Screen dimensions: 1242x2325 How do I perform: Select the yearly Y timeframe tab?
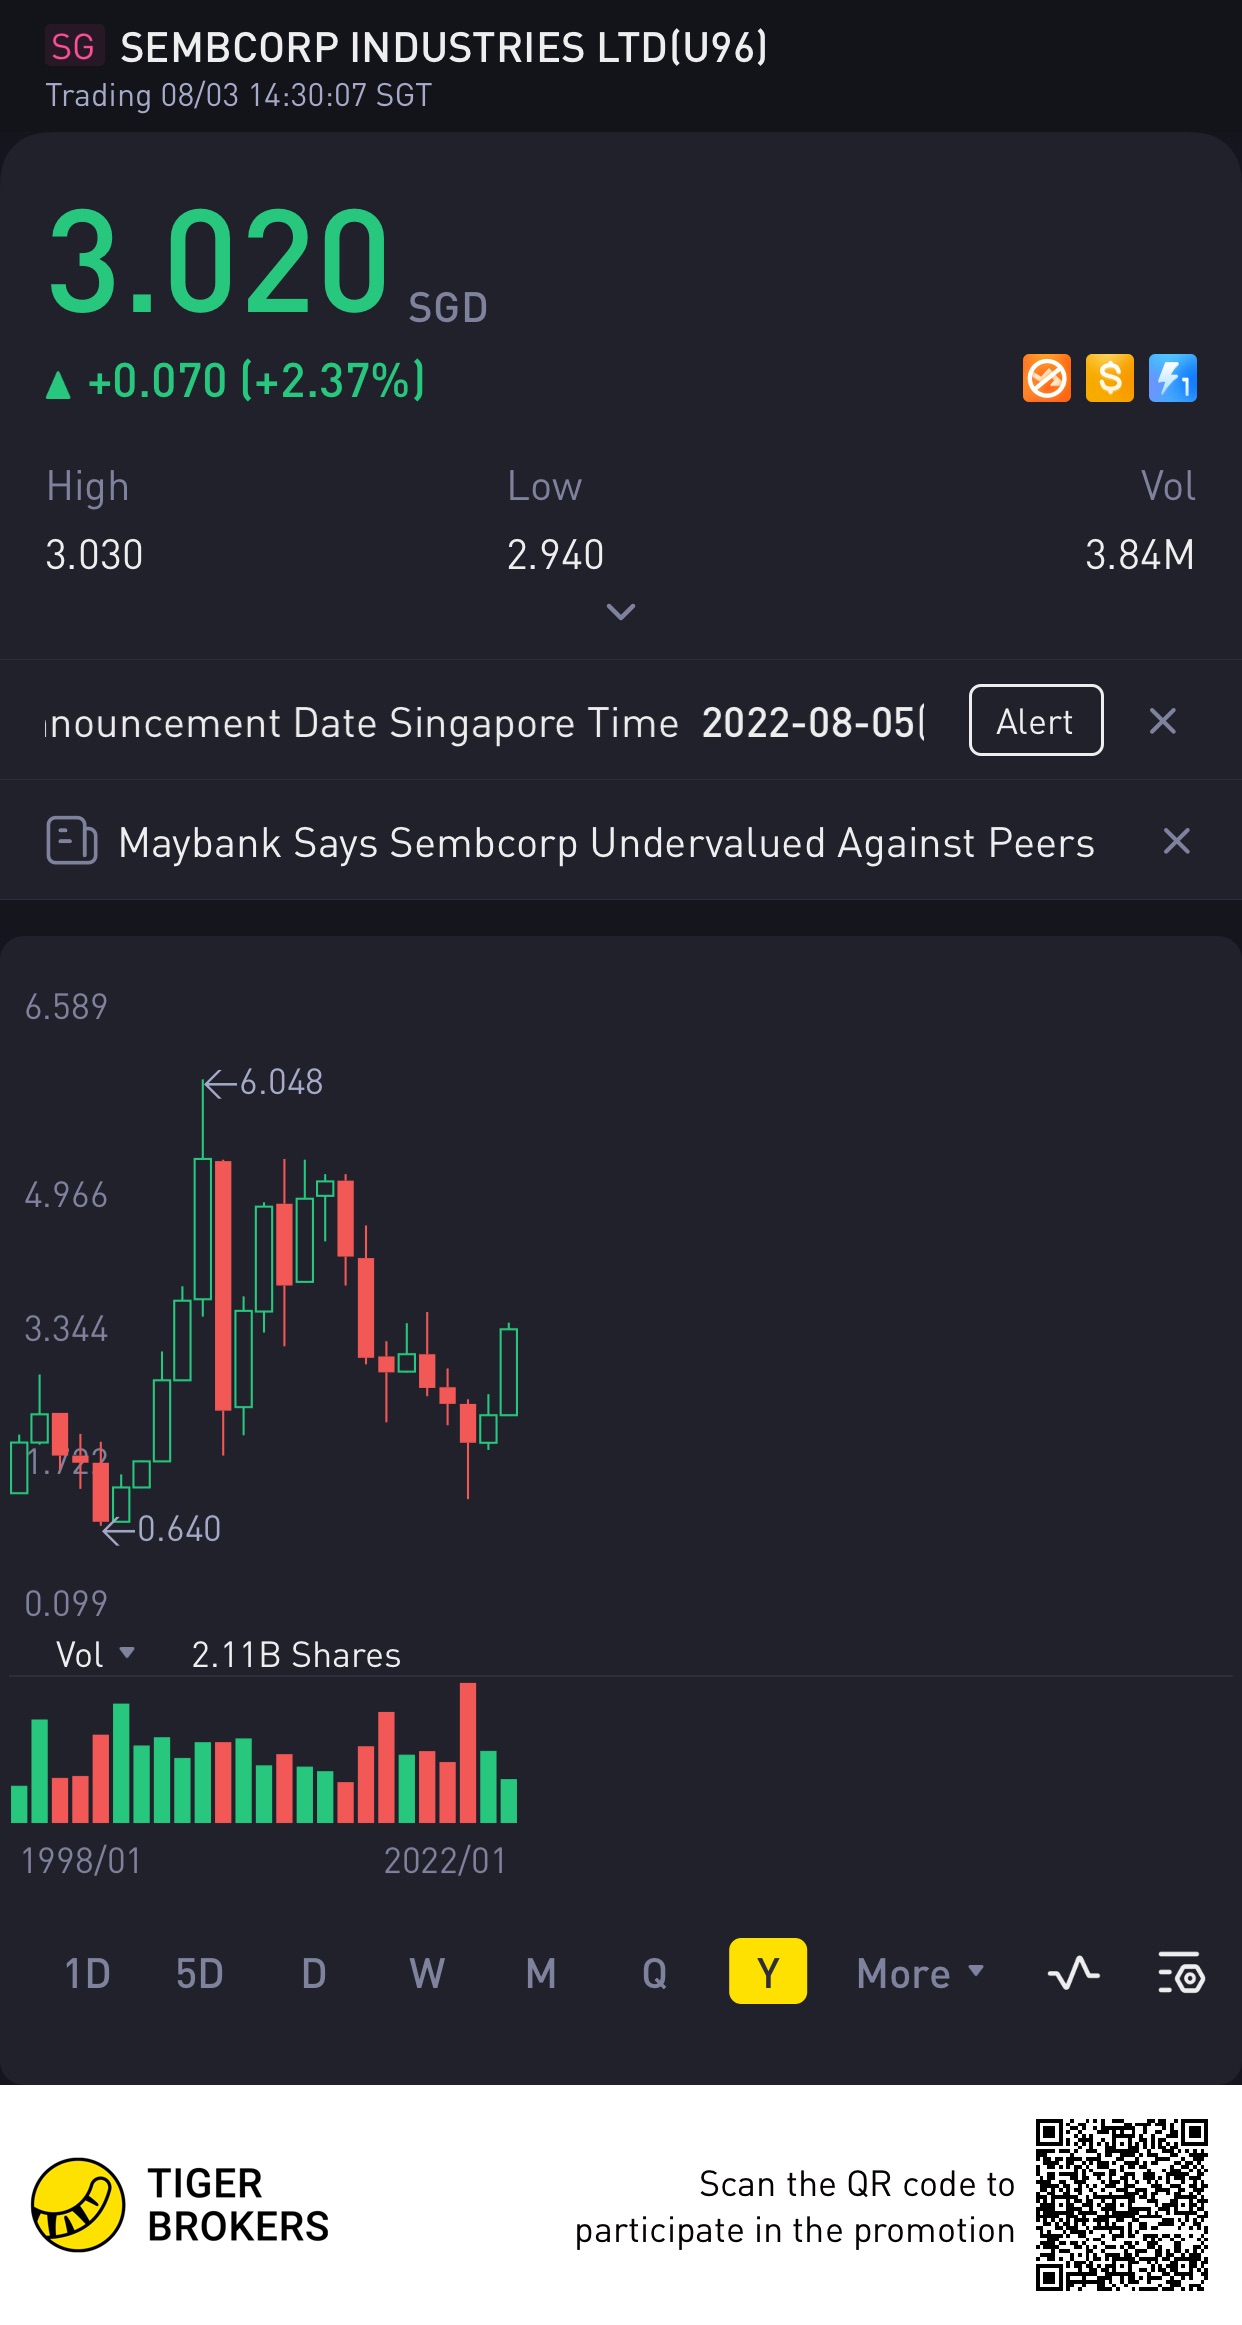(x=767, y=1971)
